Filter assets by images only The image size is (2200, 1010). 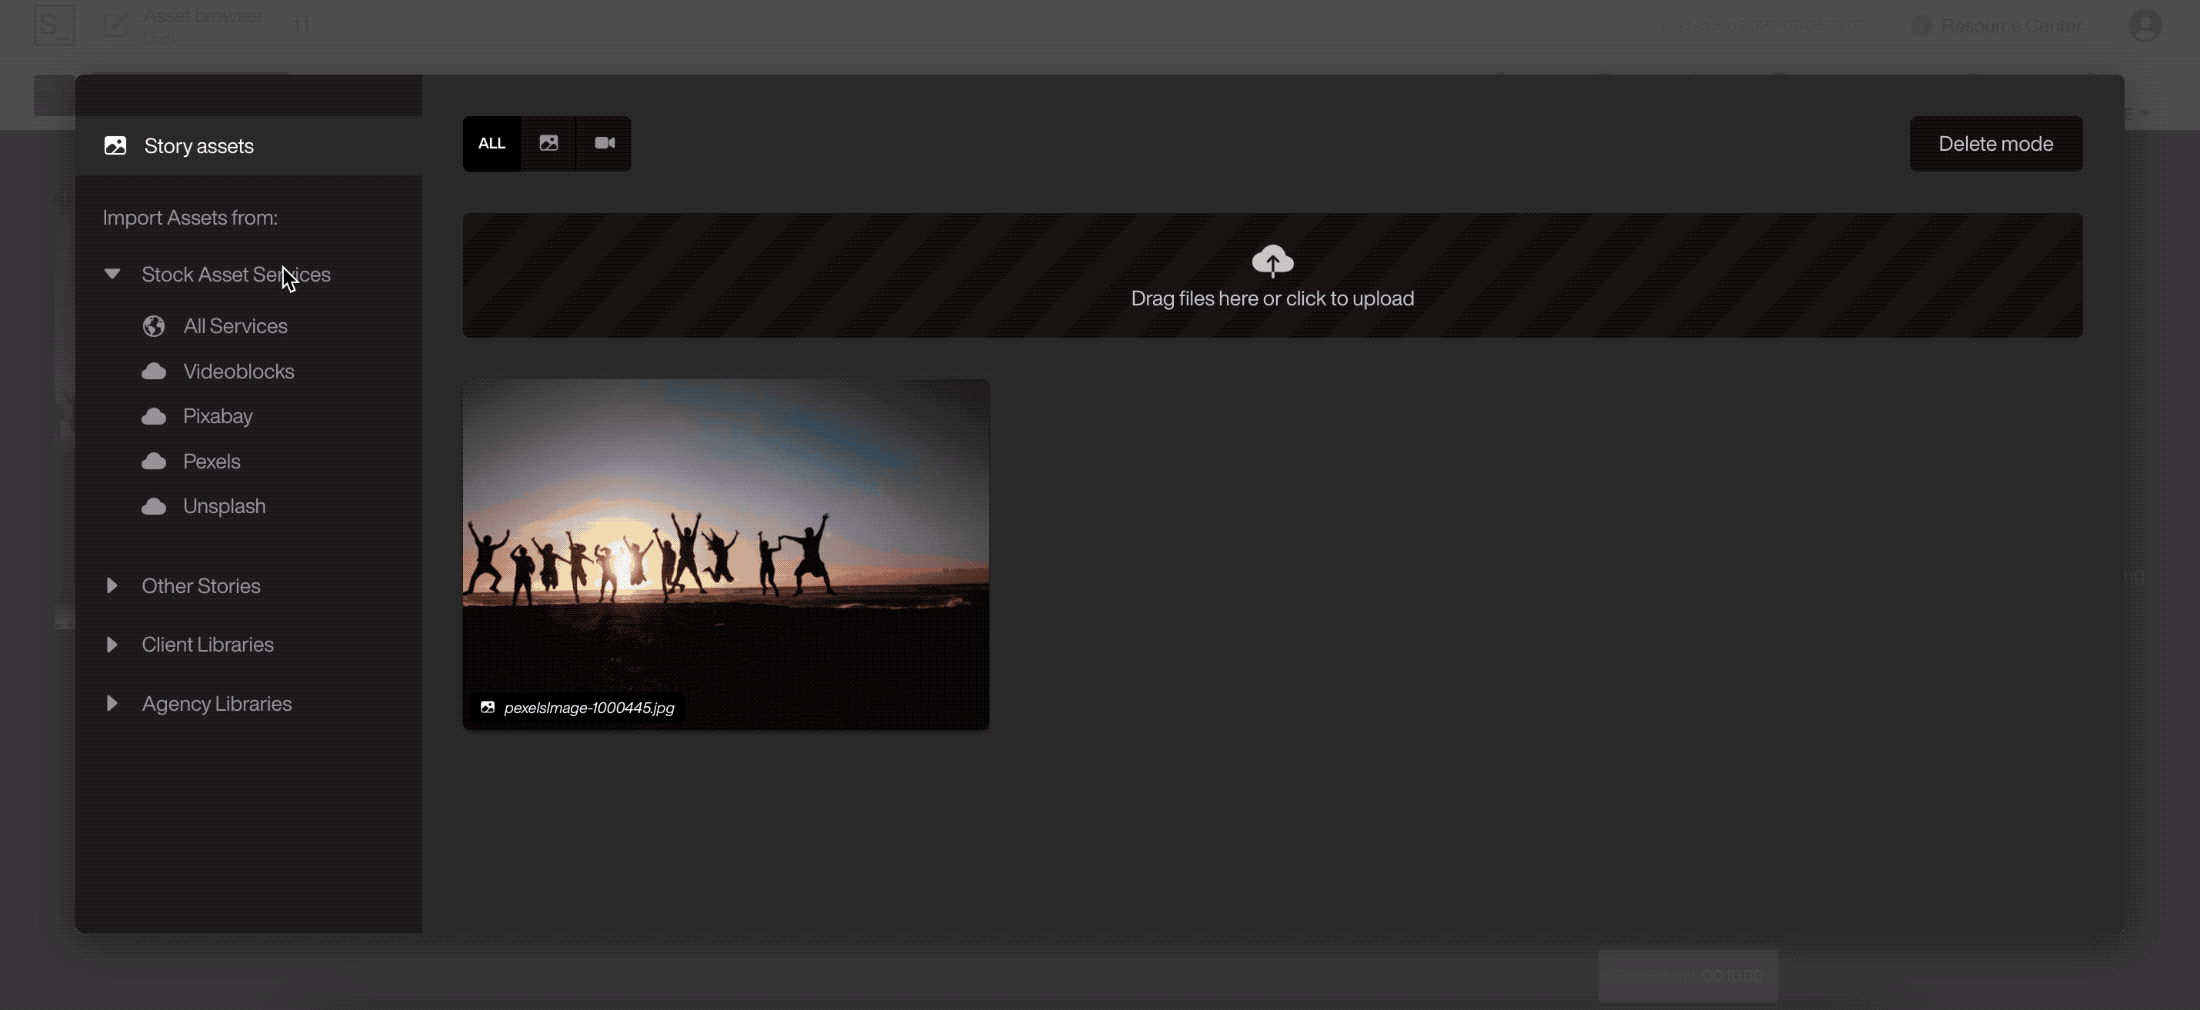tap(549, 143)
